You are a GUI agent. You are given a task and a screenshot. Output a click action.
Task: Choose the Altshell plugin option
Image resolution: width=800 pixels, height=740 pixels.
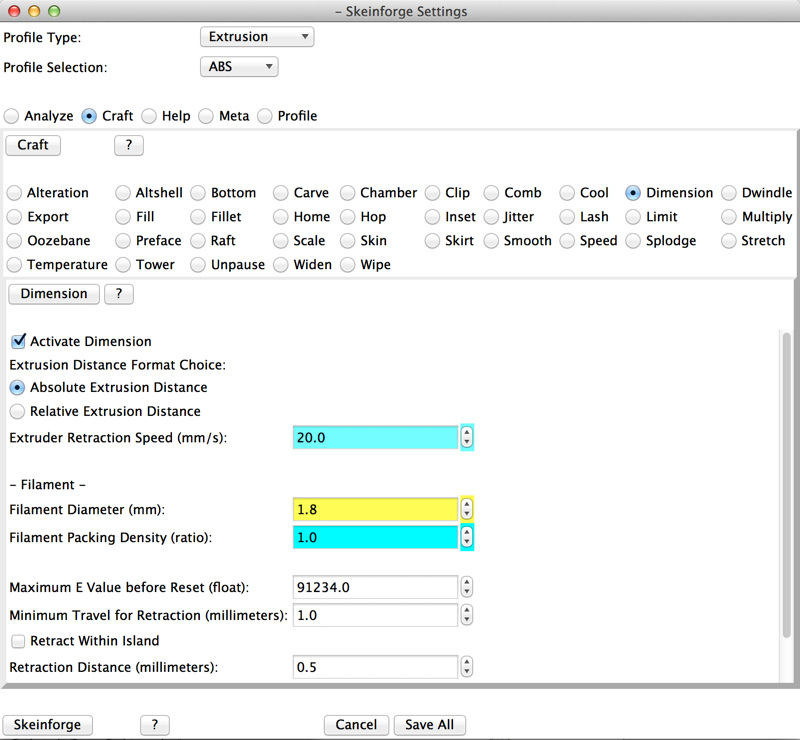(123, 193)
